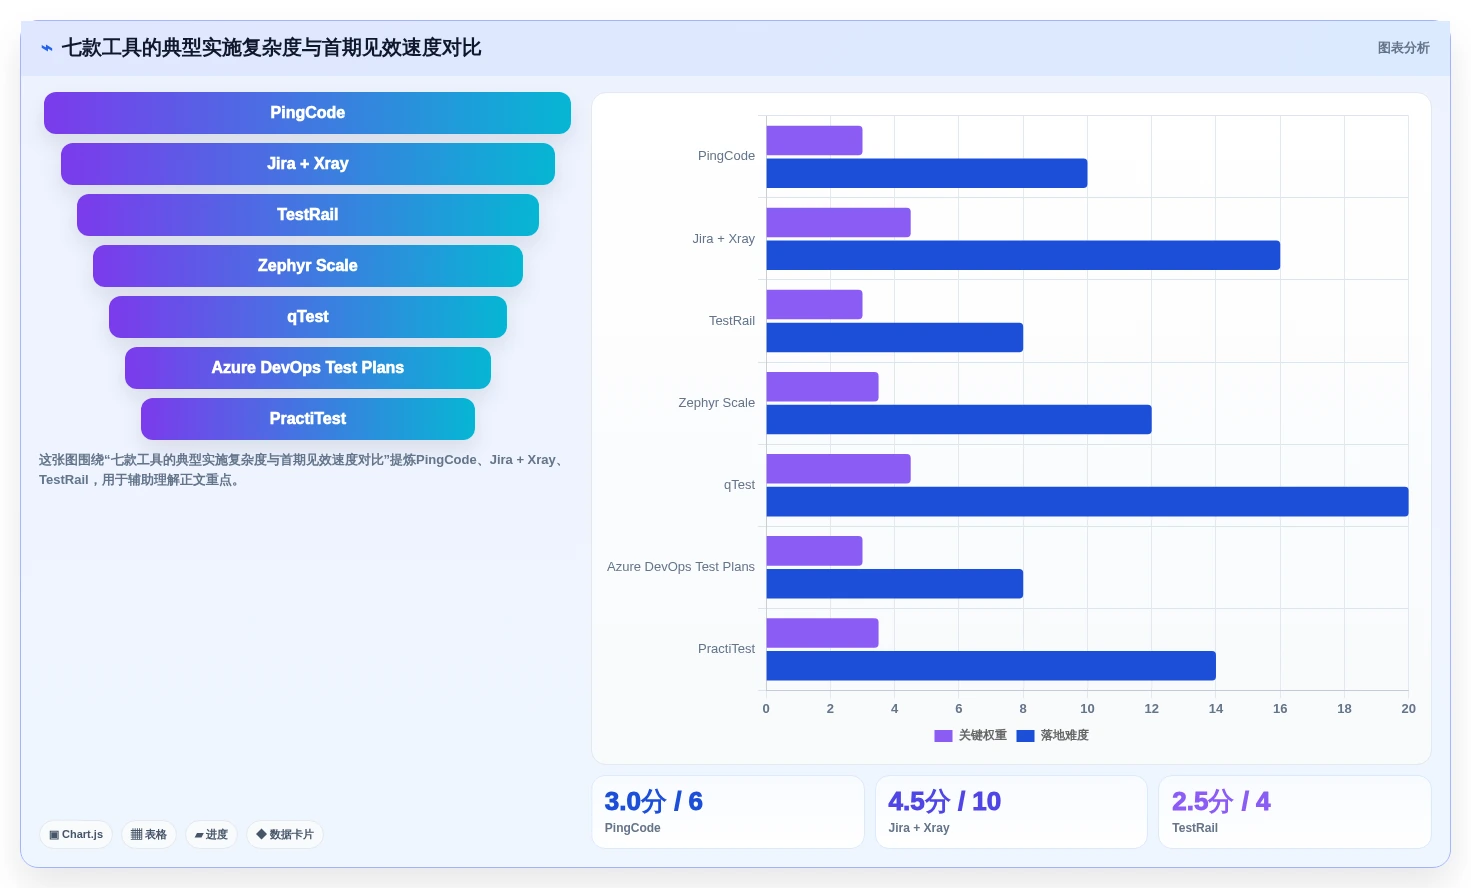The image size is (1471, 888).
Task: Click Zephyr Scale blue chart bar
Action: 959,419
